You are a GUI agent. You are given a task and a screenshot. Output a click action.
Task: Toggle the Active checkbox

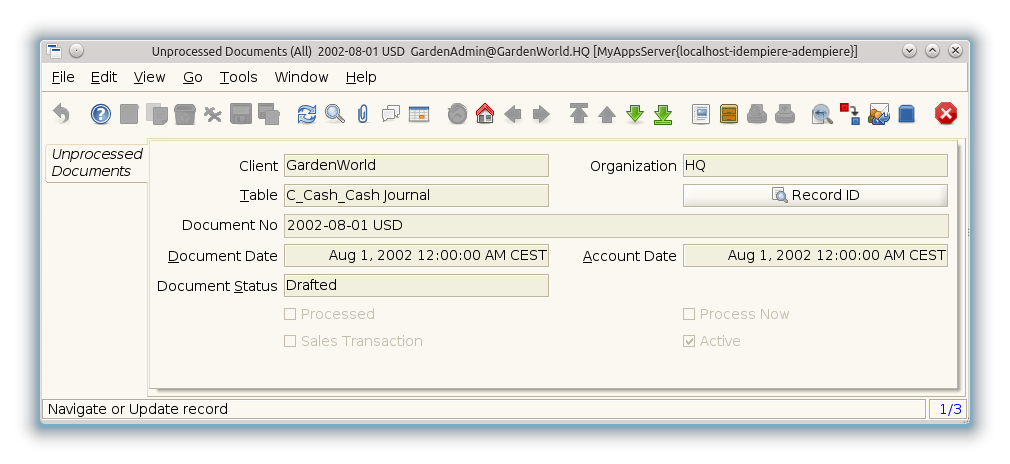pos(689,341)
